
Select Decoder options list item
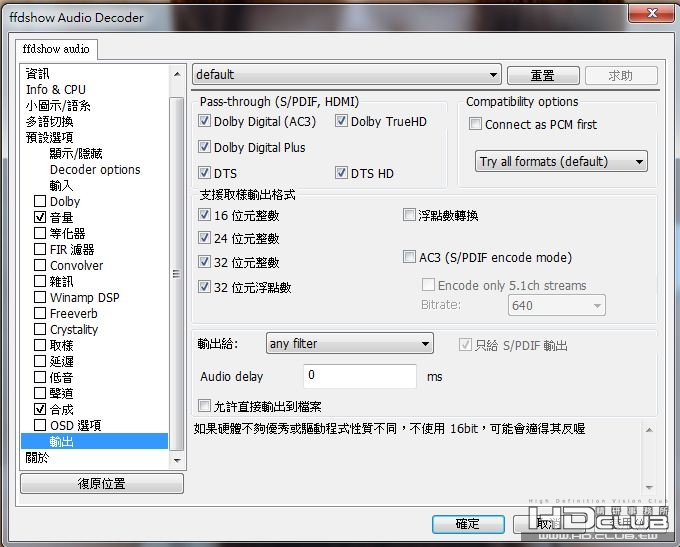pyautogui.click(x=95, y=169)
